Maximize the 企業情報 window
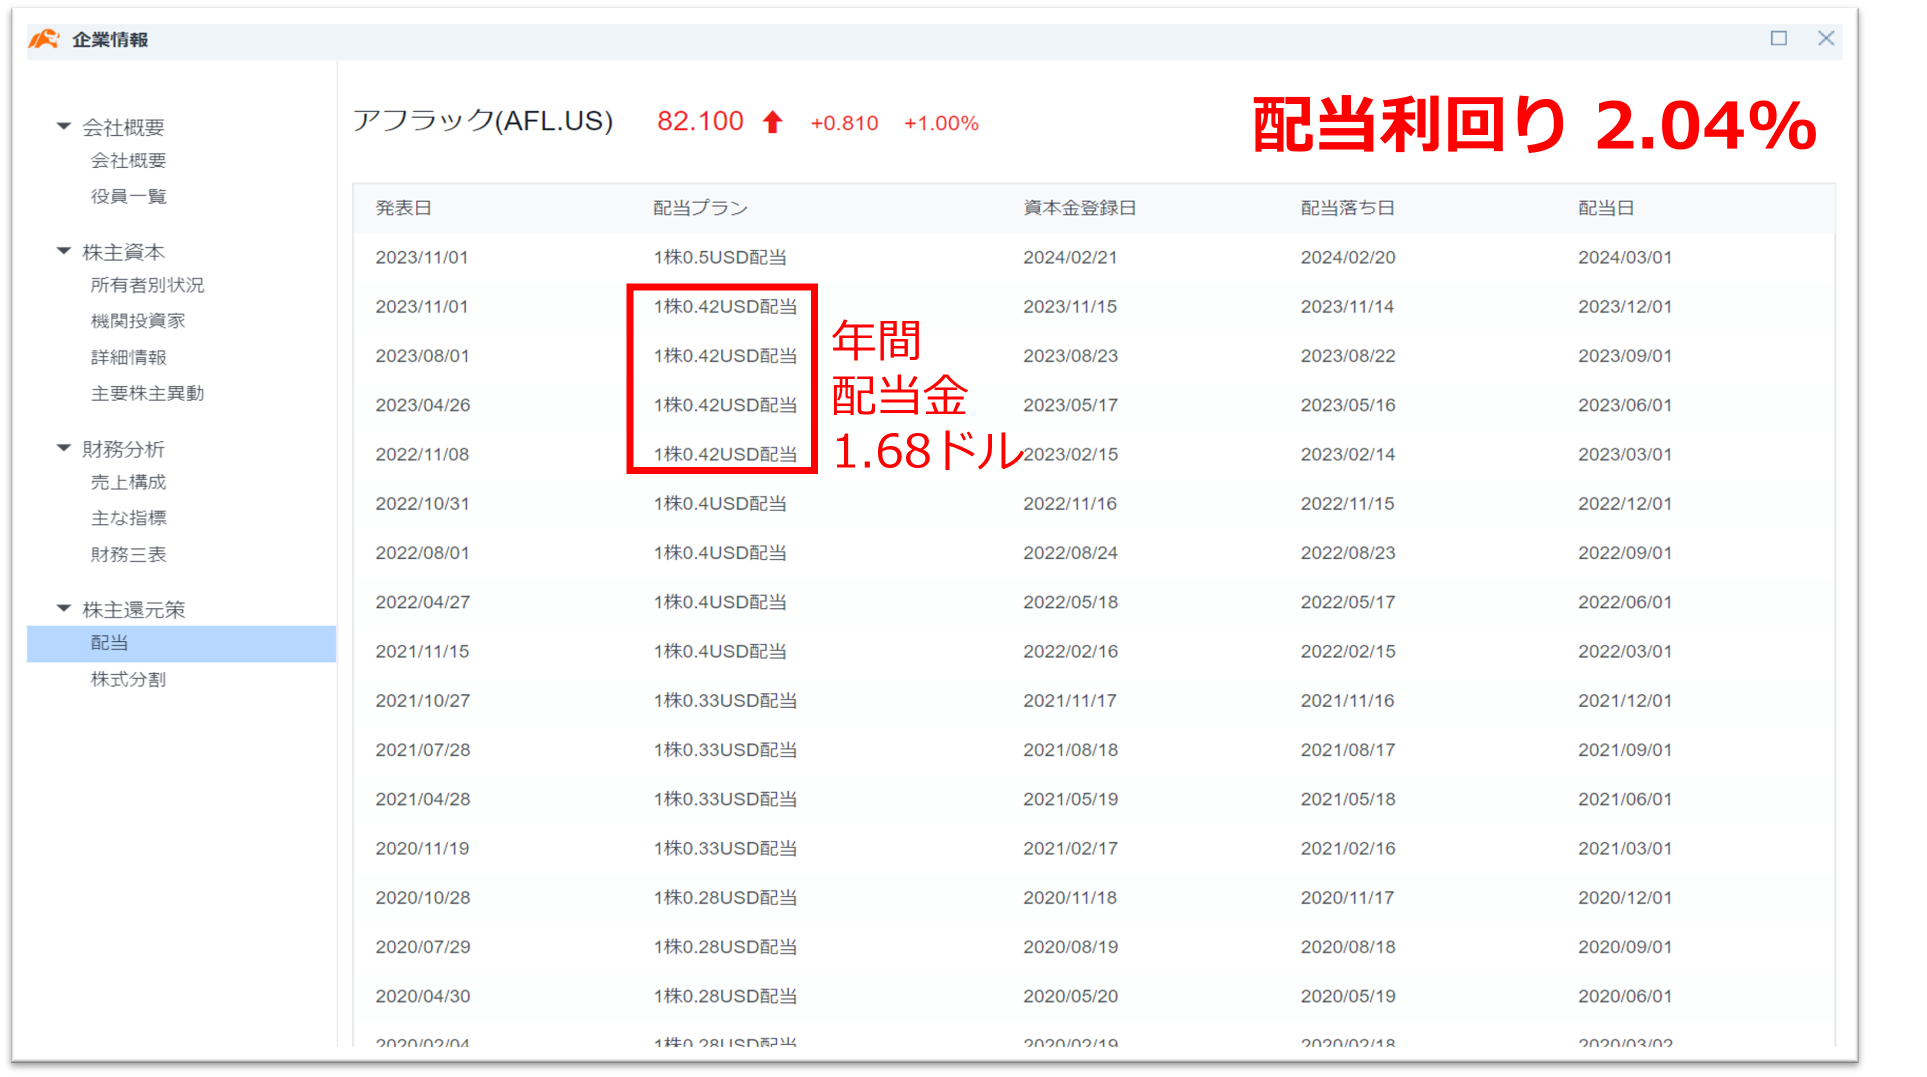 pos(1778,38)
